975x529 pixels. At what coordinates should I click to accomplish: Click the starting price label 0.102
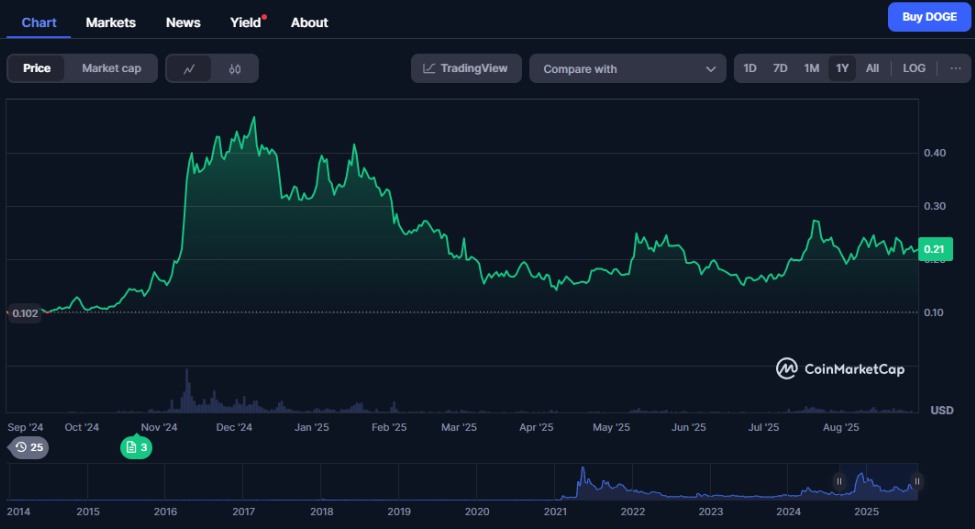pos(25,313)
